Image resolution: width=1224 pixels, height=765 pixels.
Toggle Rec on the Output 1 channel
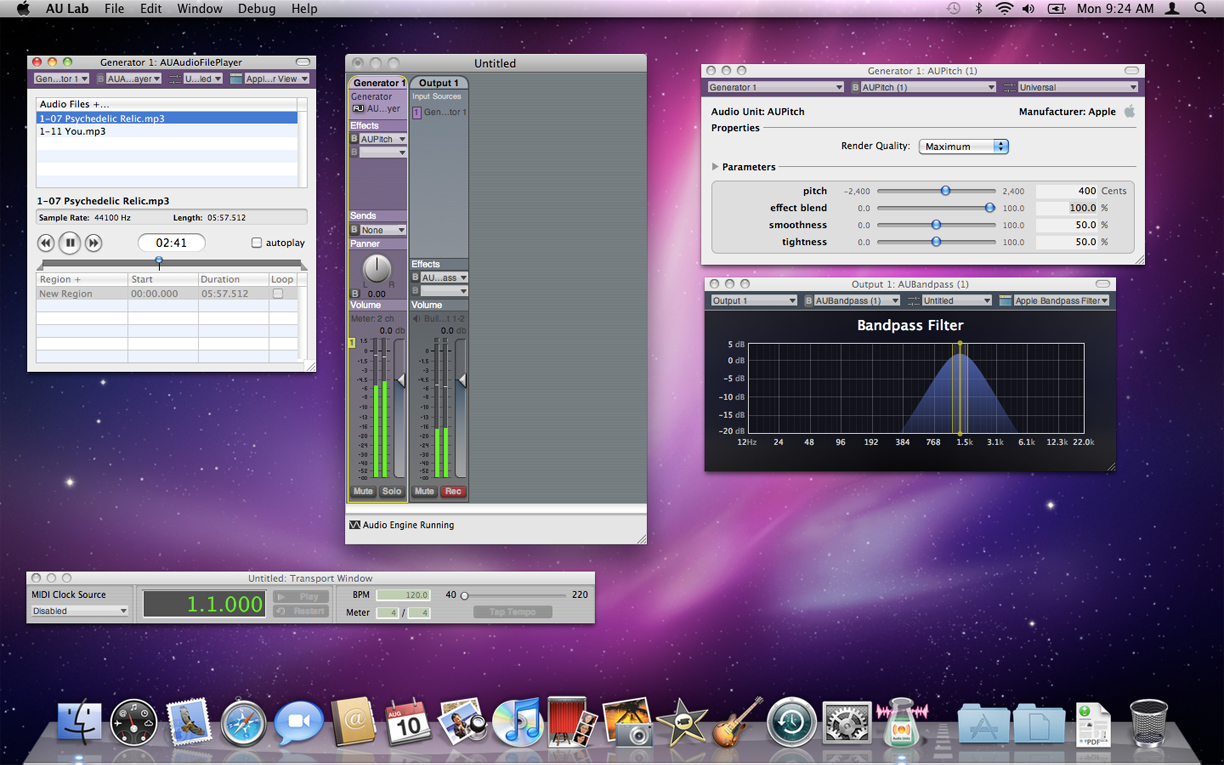(x=453, y=492)
